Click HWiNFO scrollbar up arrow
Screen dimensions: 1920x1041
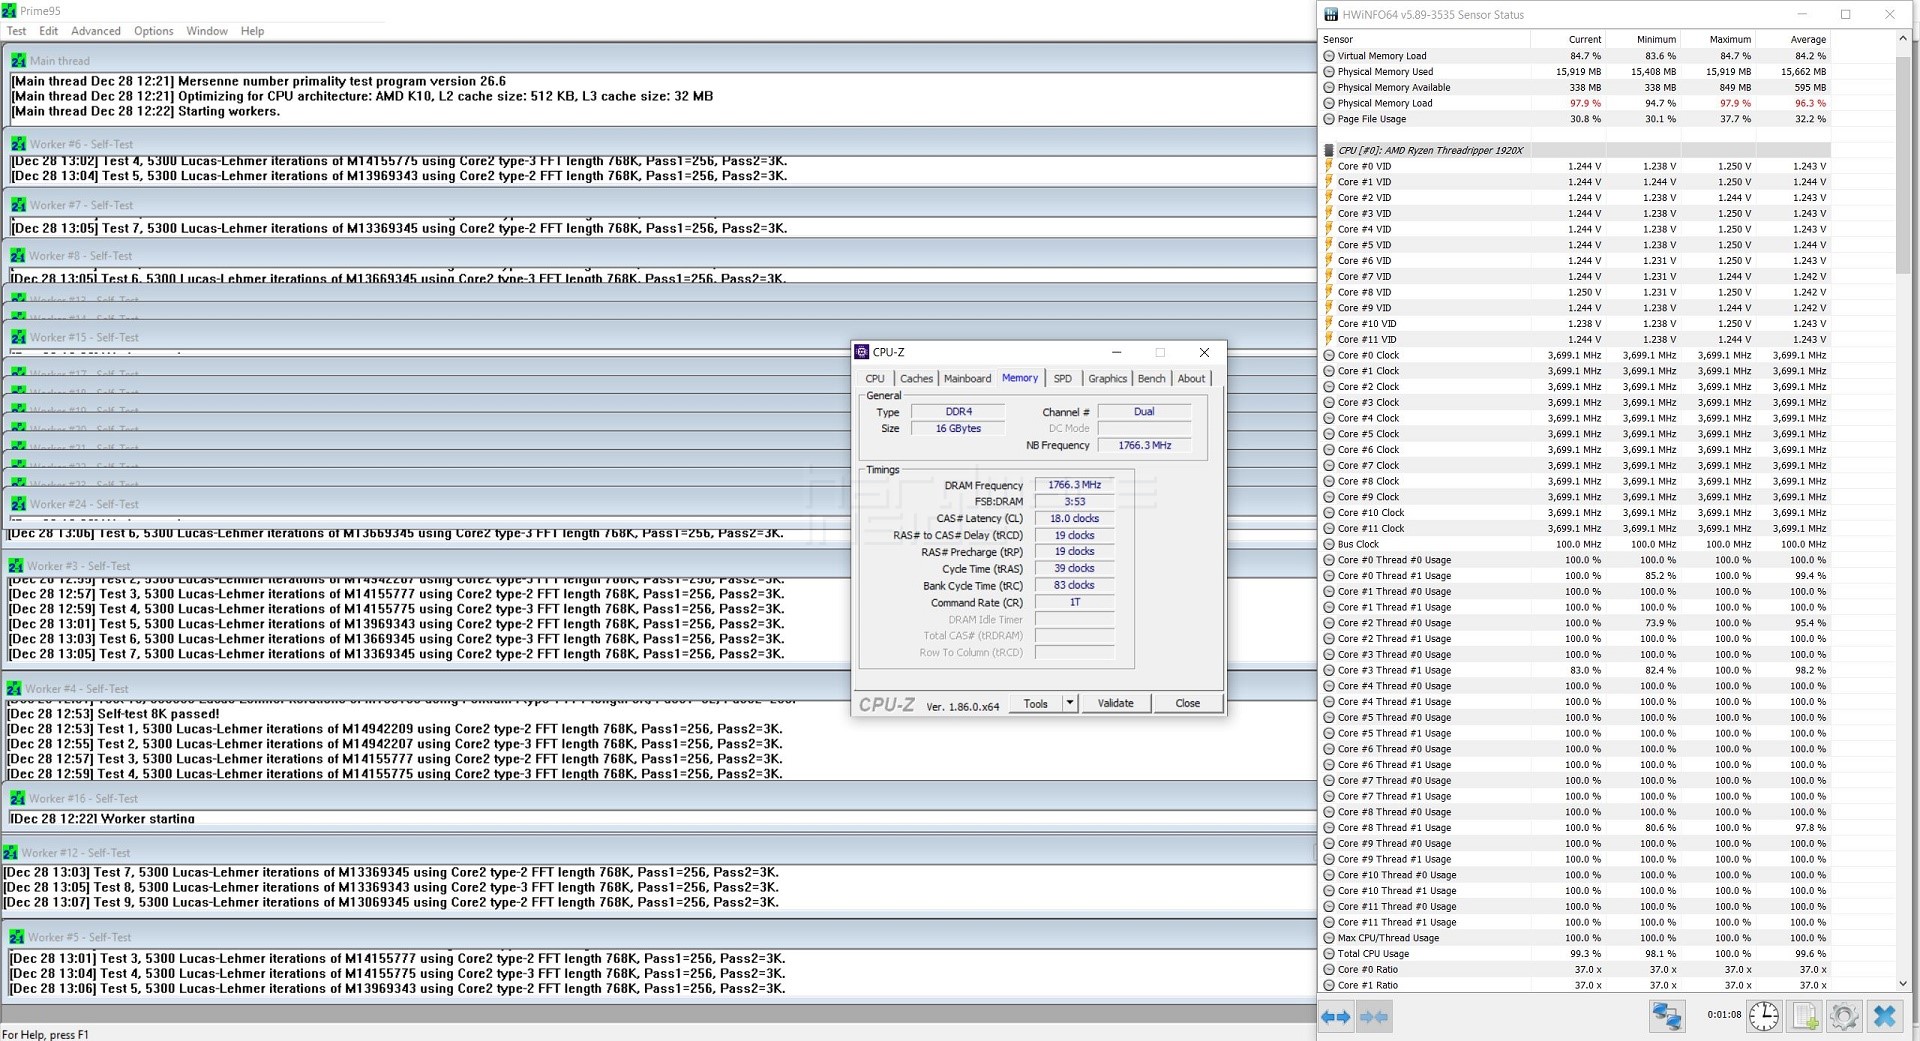(1903, 38)
